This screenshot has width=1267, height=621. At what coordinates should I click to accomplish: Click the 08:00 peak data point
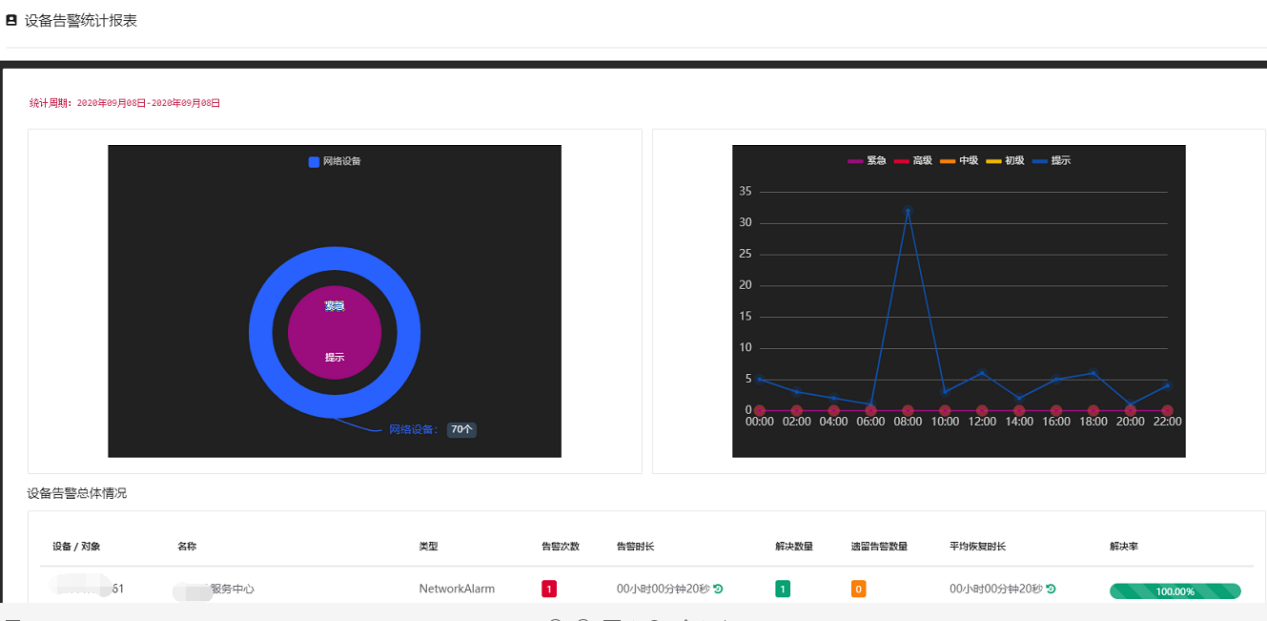tap(908, 211)
